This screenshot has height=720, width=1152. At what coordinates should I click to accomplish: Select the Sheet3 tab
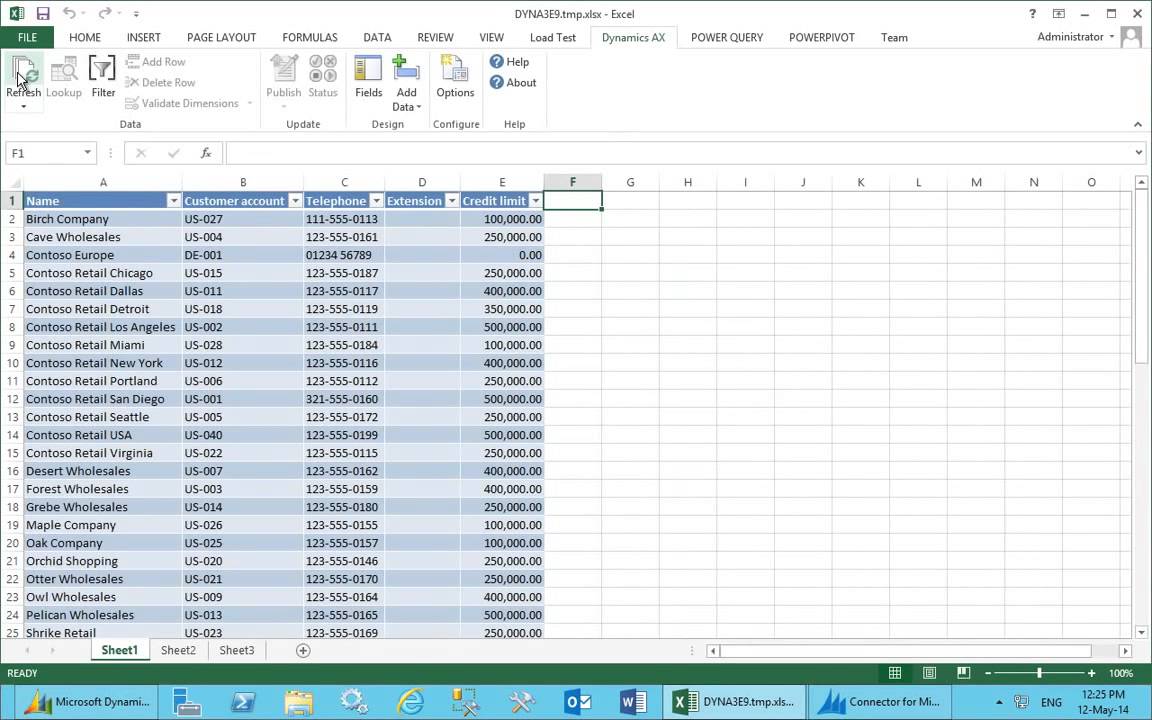click(237, 650)
